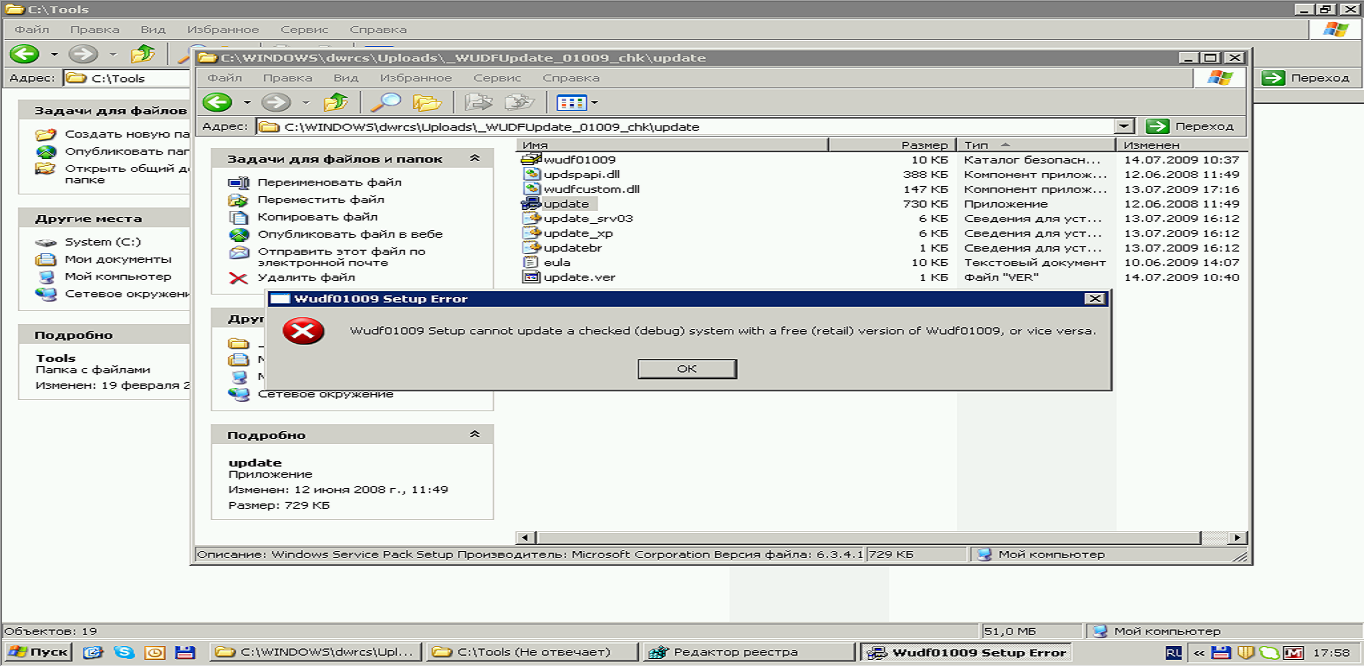
Task: Select the update.ver file icon
Action: coord(531,277)
